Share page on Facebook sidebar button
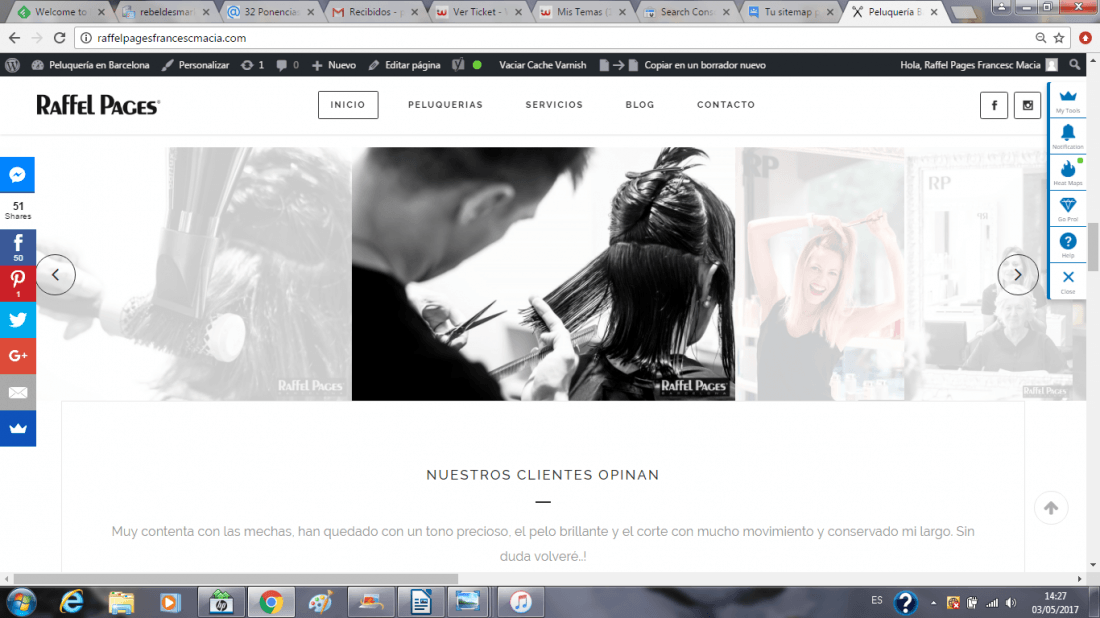Screen dimensions: 1100x618 click(x=18, y=247)
